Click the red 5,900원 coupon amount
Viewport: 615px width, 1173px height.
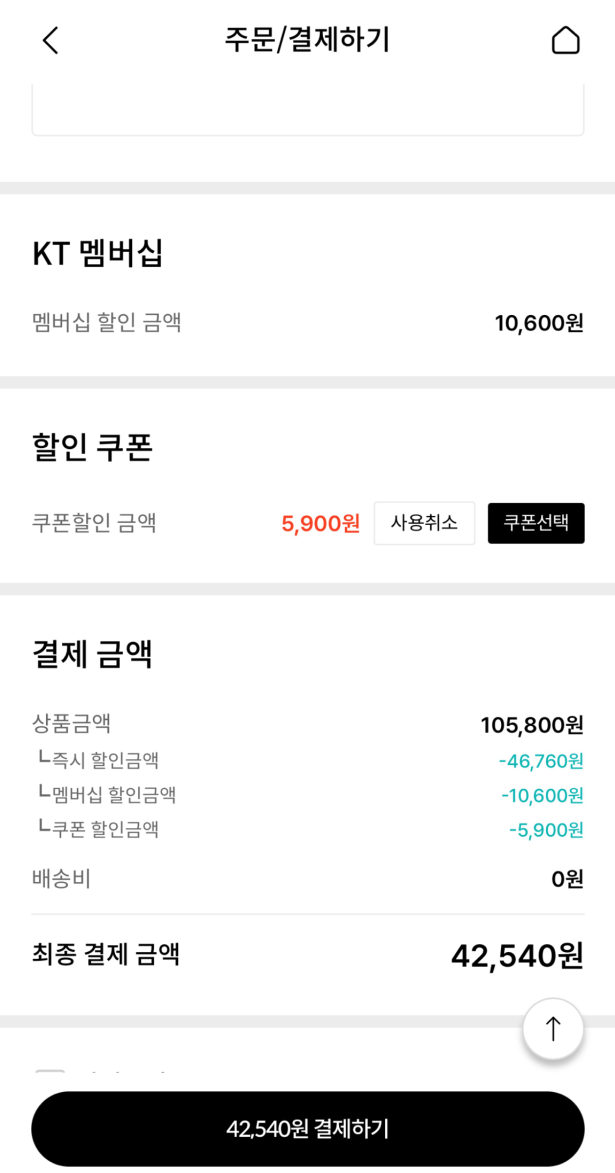(321, 524)
